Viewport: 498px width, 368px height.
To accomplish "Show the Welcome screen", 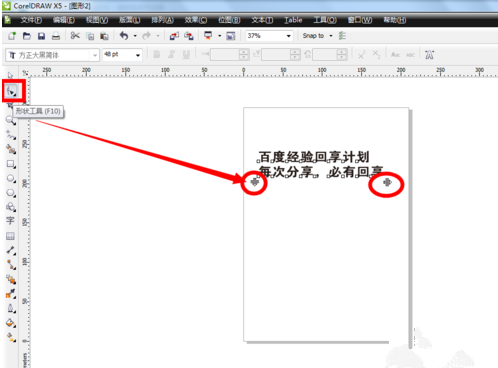I will (231, 36).
